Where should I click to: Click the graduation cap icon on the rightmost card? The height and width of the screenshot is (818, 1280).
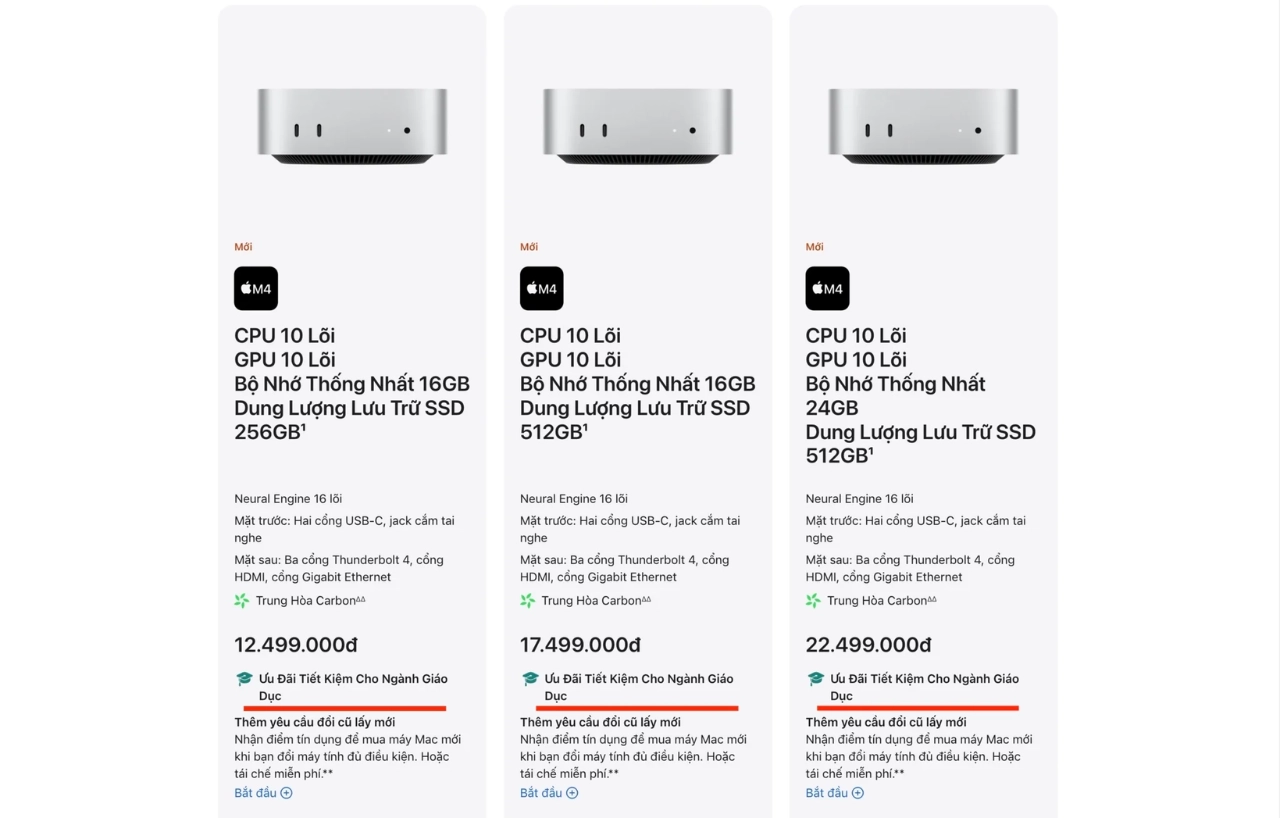815,678
